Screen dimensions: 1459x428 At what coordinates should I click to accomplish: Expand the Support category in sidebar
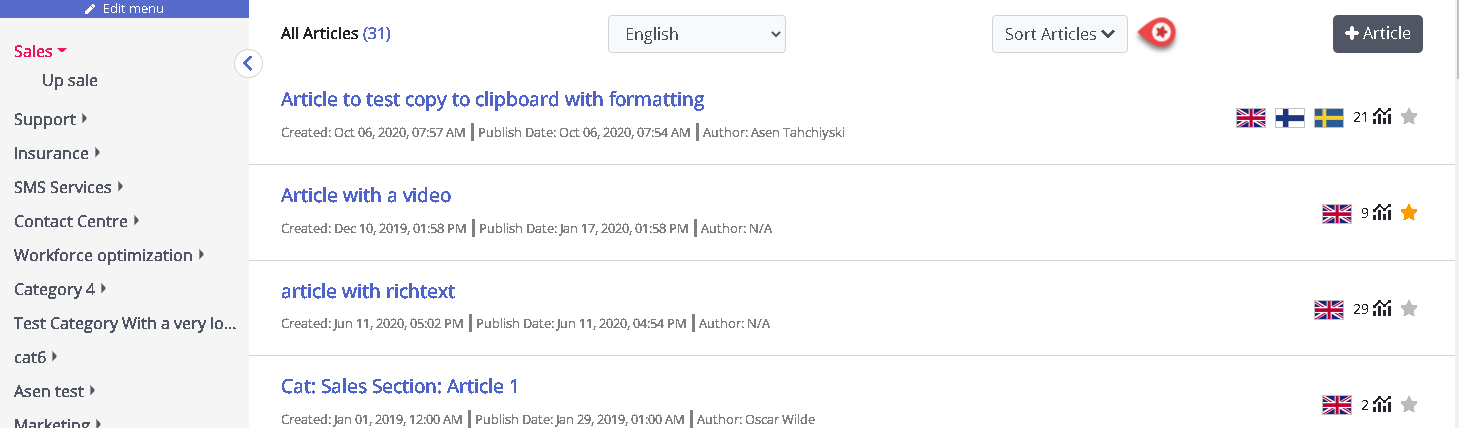50,119
